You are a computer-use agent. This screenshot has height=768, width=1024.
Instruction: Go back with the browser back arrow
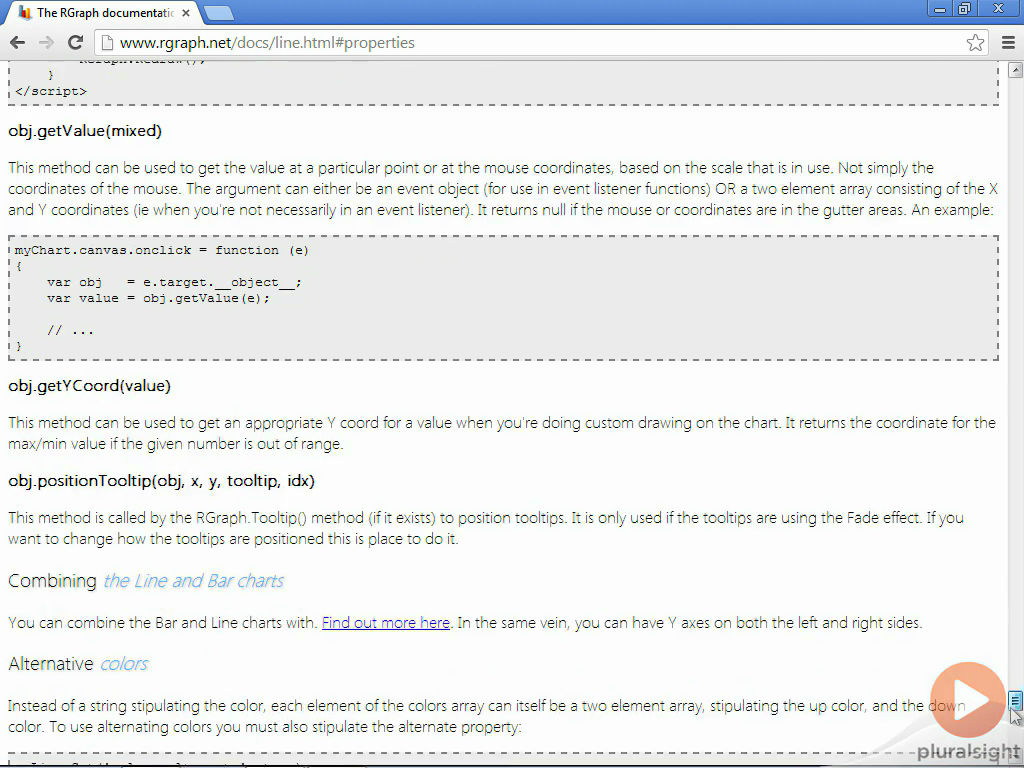(x=18, y=42)
